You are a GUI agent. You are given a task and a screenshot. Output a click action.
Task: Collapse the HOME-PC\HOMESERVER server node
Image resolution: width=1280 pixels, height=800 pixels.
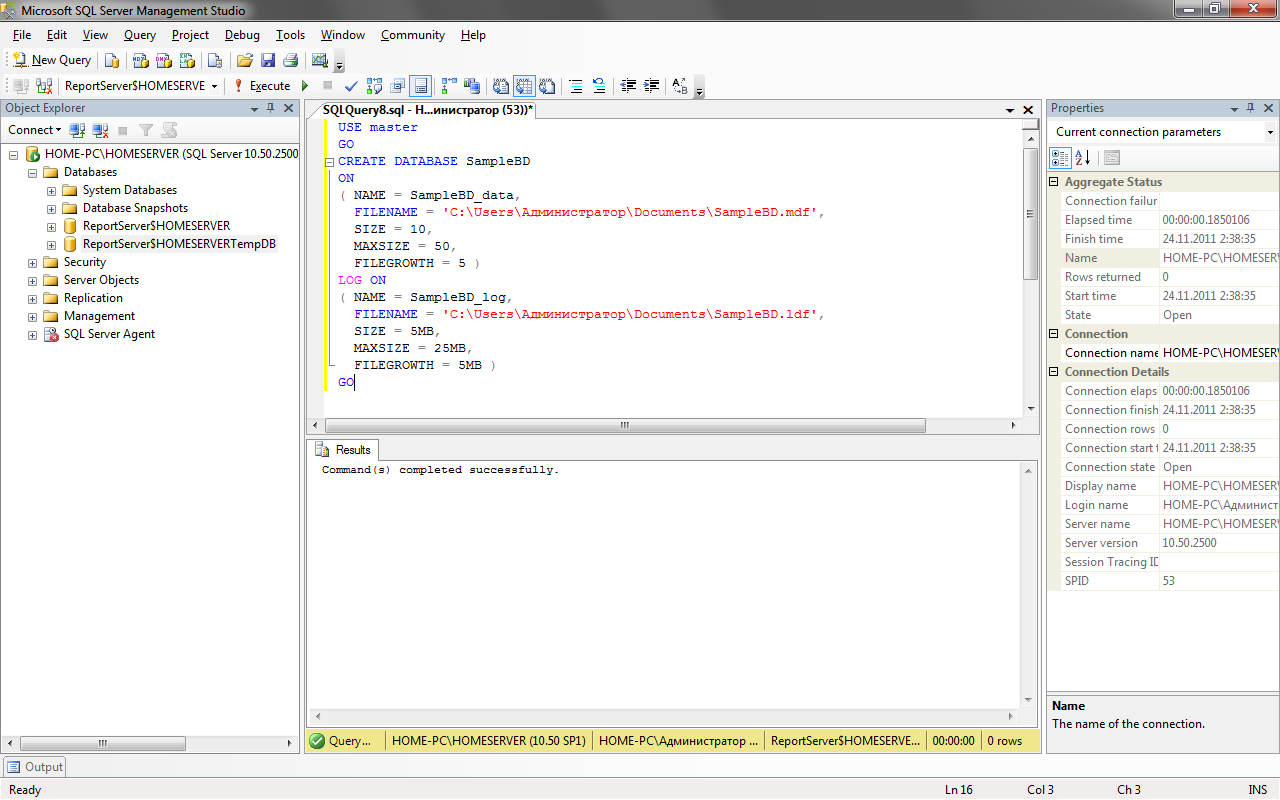tap(14, 154)
